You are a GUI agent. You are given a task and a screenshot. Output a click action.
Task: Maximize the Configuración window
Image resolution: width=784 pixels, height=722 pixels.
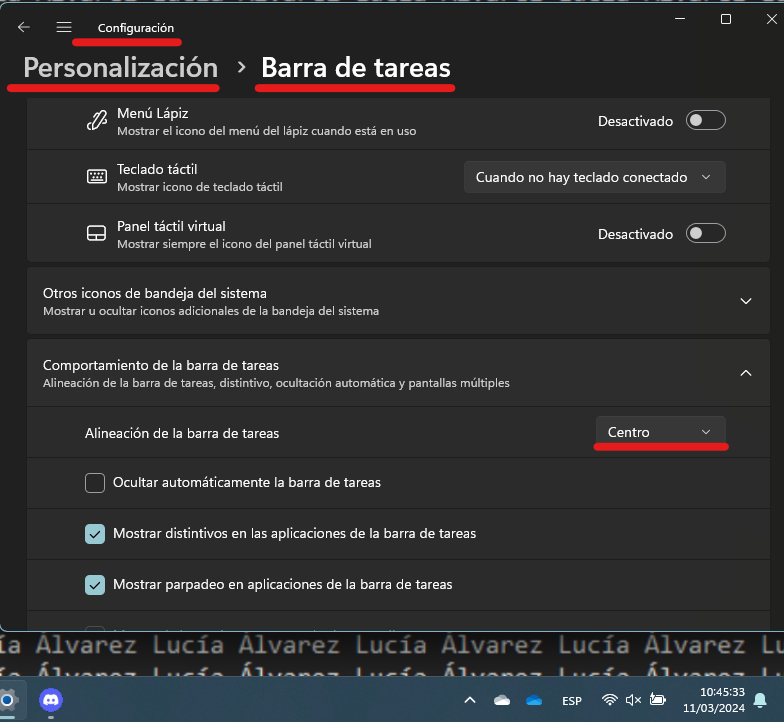(726, 19)
